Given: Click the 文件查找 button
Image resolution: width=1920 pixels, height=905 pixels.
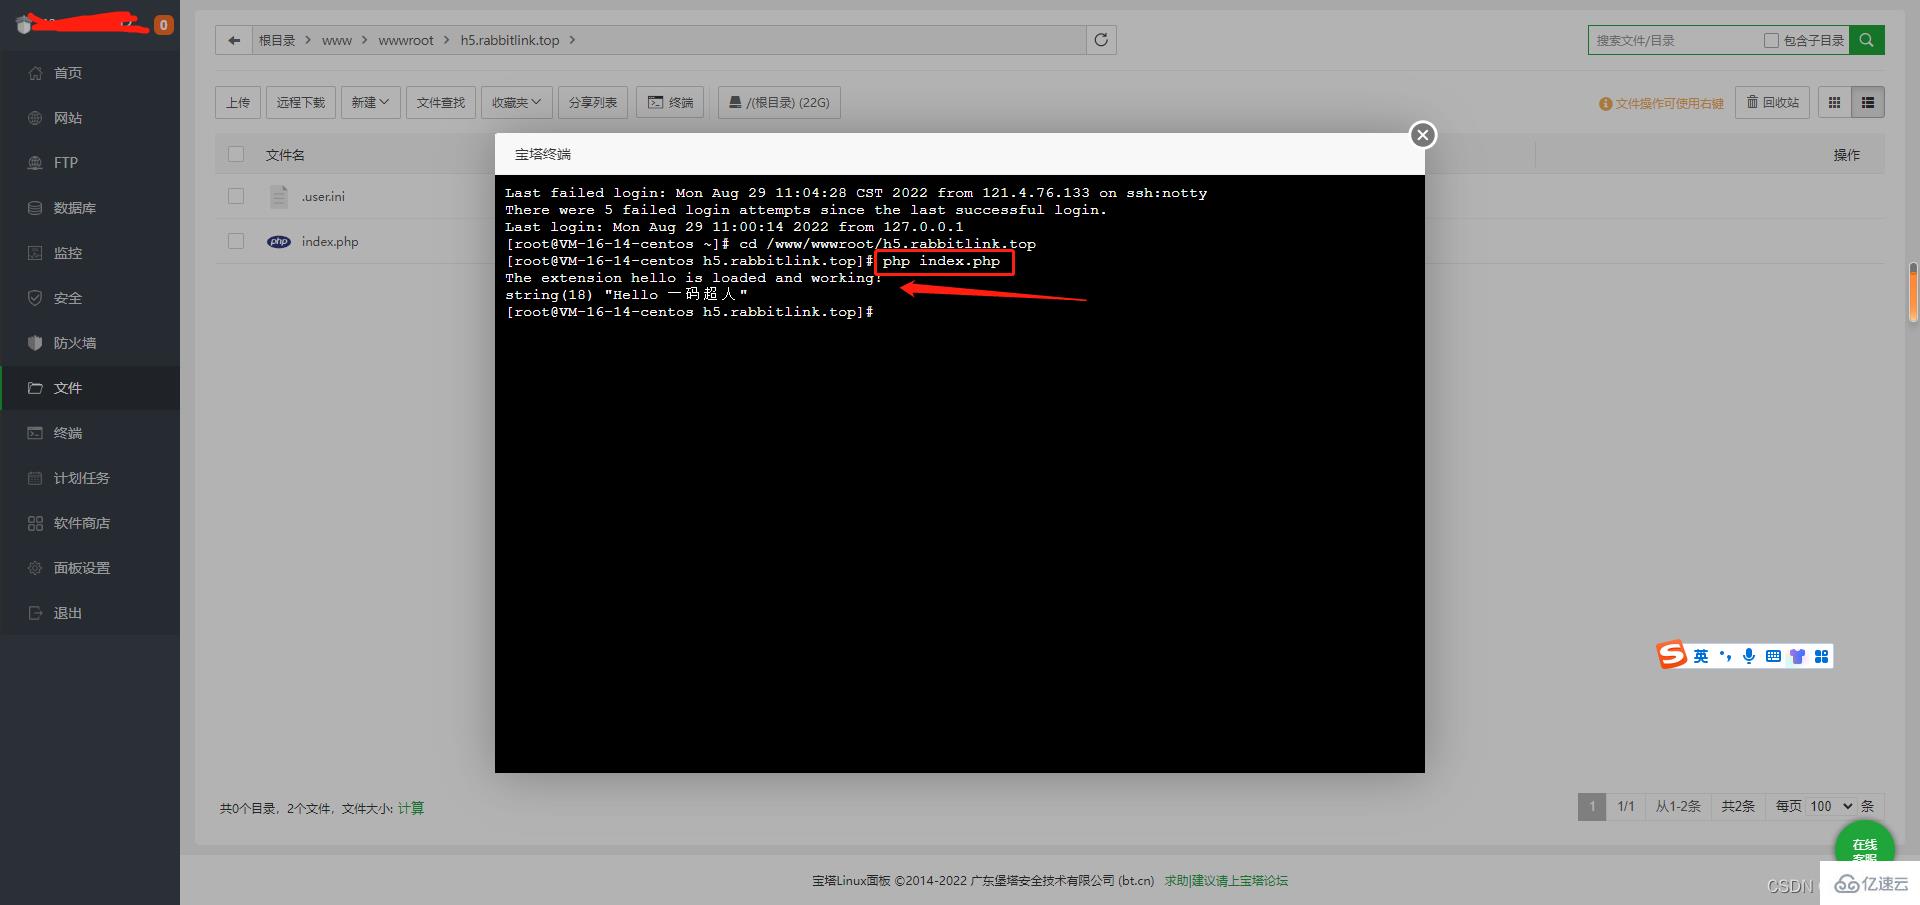Looking at the screenshot, I should click(441, 102).
